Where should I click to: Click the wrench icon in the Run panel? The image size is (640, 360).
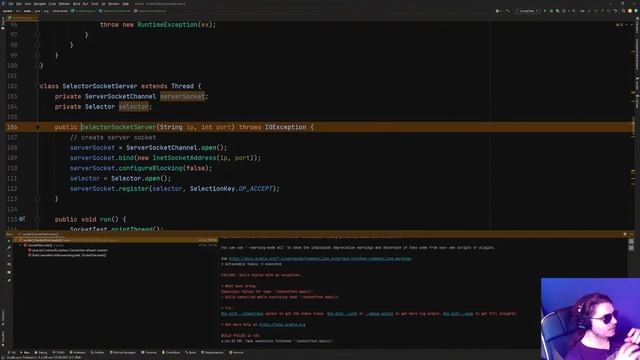click(9, 248)
